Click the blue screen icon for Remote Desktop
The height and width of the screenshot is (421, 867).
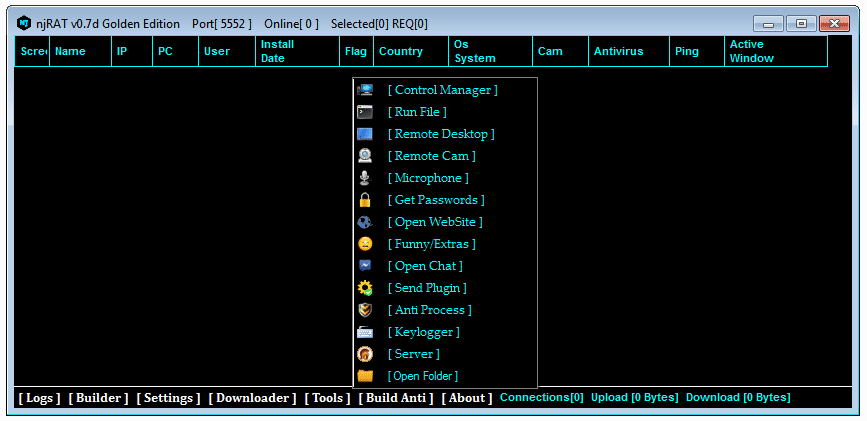(x=365, y=134)
